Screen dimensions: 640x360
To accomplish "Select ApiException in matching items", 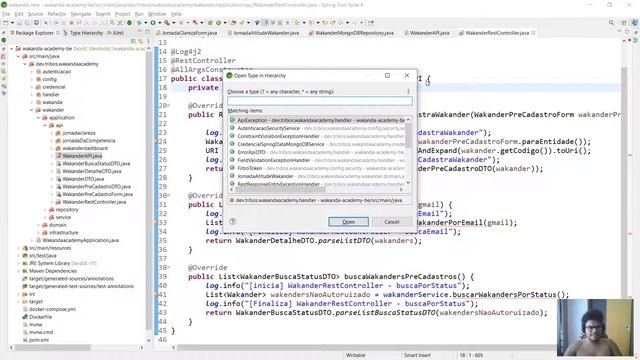I will pyautogui.click(x=317, y=120).
